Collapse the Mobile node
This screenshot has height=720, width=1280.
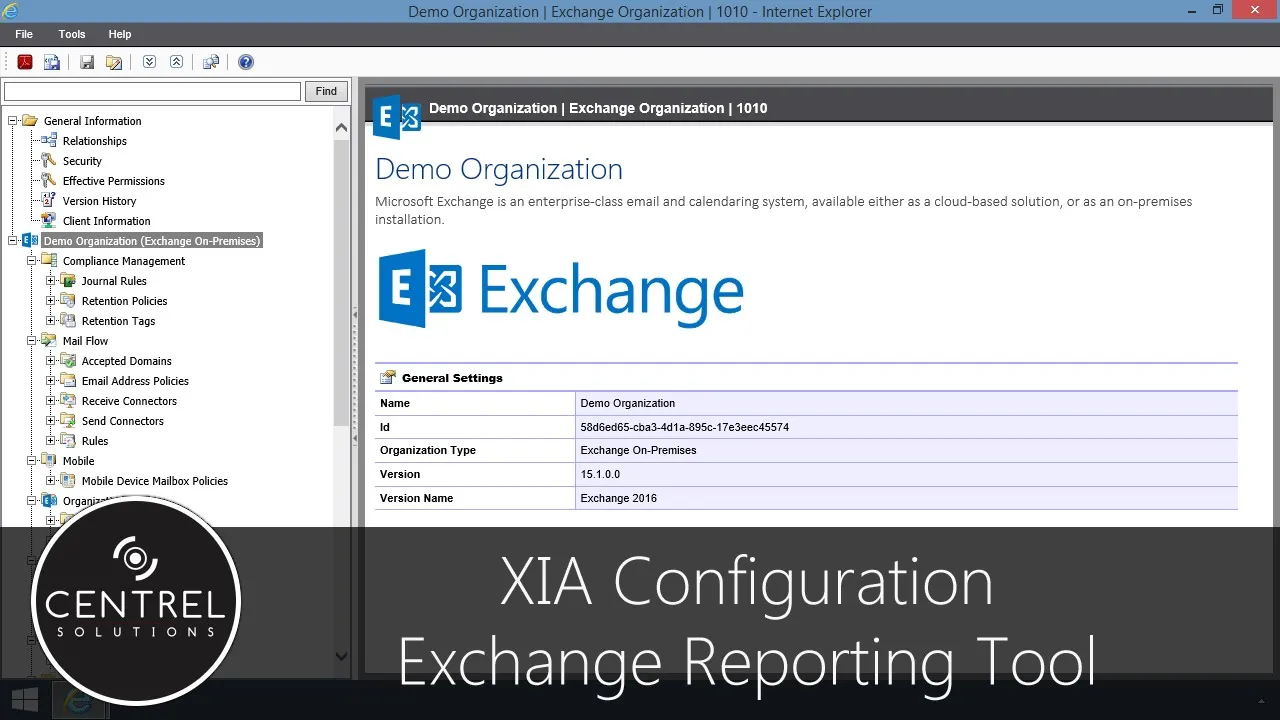pyautogui.click(x=32, y=461)
